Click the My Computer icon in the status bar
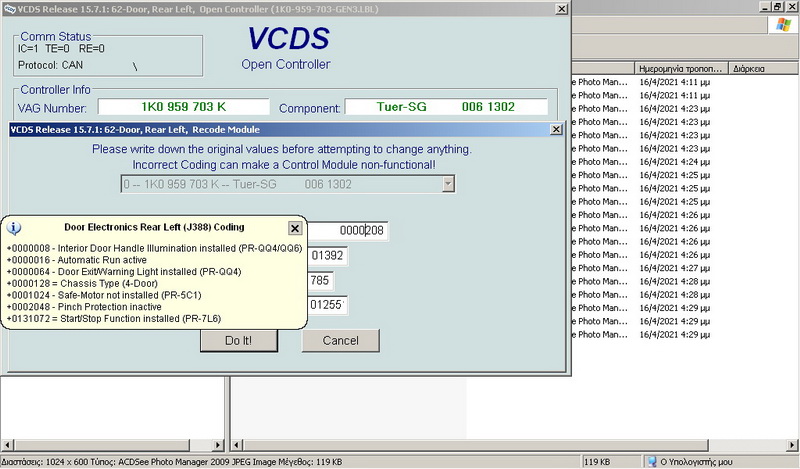 [652, 462]
